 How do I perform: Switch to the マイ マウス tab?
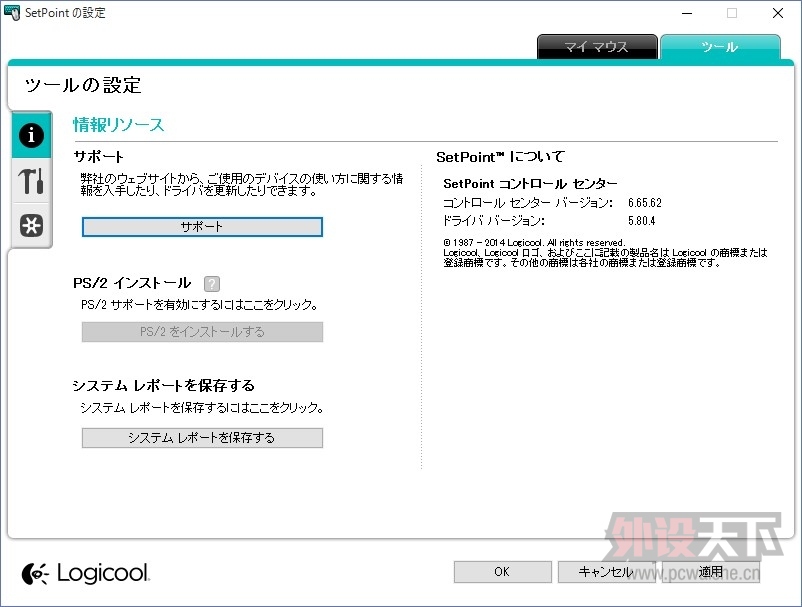click(x=597, y=47)
